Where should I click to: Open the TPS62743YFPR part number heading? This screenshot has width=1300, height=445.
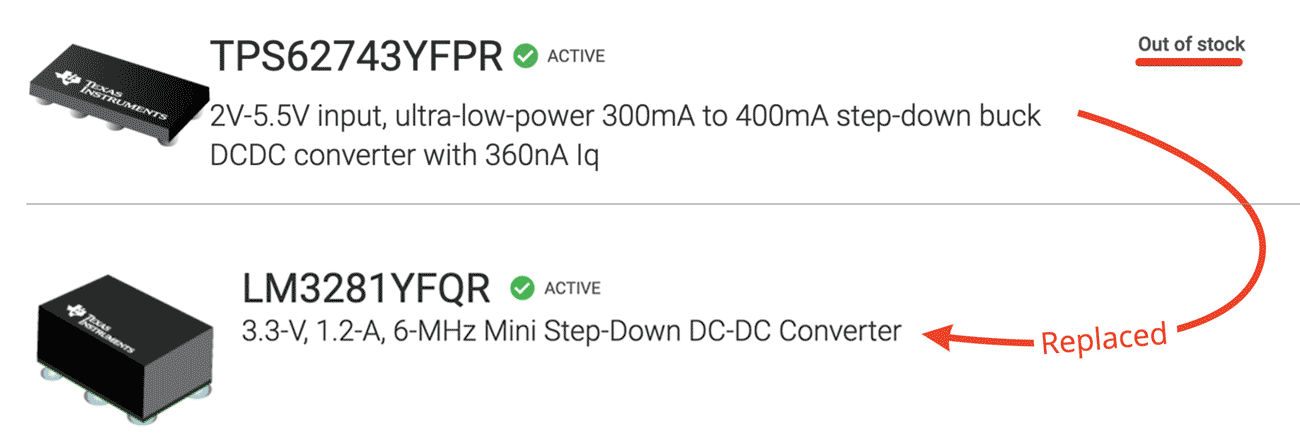pos(355,57)
